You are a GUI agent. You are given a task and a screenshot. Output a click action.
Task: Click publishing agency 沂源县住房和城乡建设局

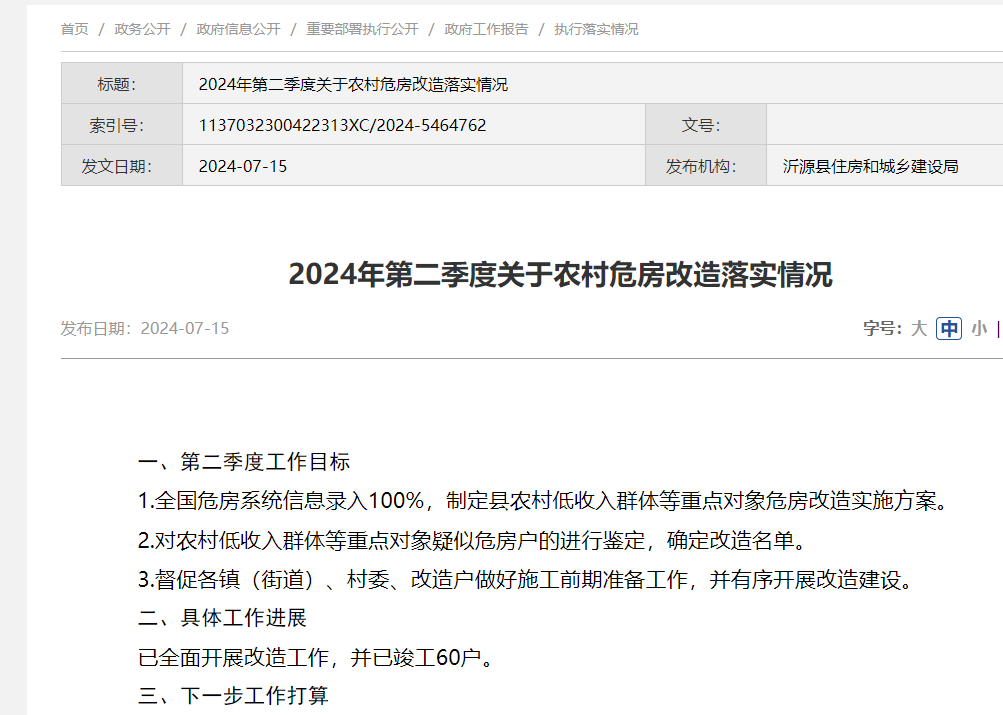pos(870,166)
